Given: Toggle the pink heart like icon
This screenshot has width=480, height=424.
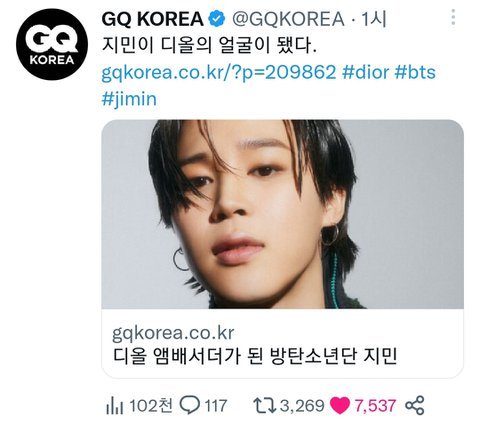Looking at the screenshot, I should (x=340, y=406).
